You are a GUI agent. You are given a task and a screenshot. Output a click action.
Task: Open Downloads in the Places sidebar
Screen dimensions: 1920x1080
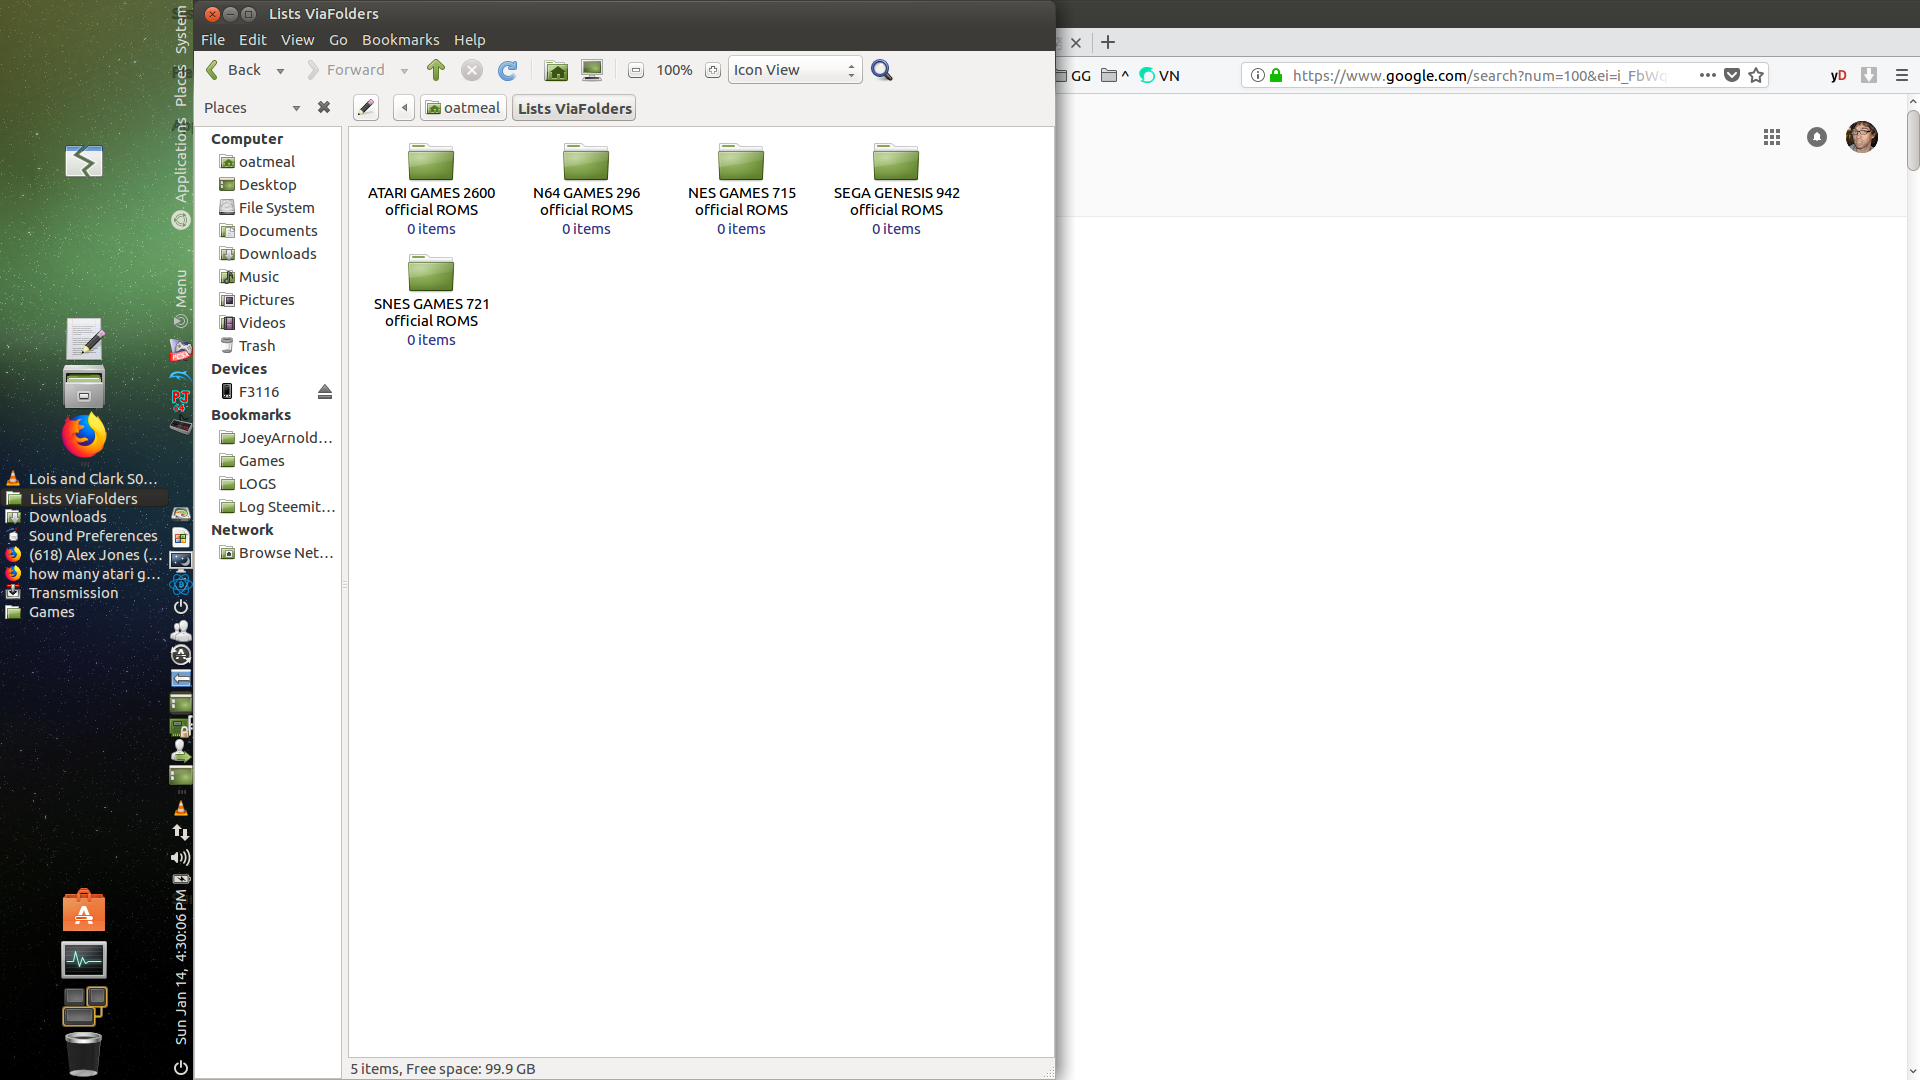click(267, 254)
